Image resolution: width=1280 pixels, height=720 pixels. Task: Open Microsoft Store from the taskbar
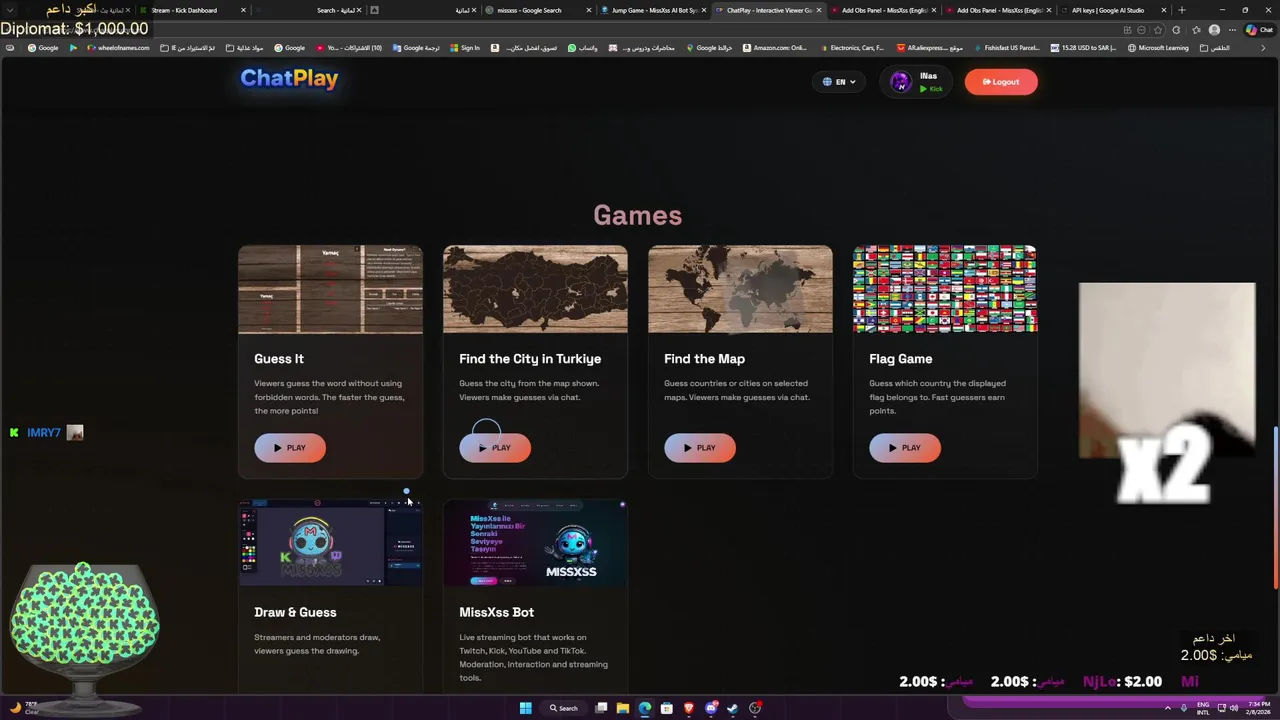[x=667, y=708]
